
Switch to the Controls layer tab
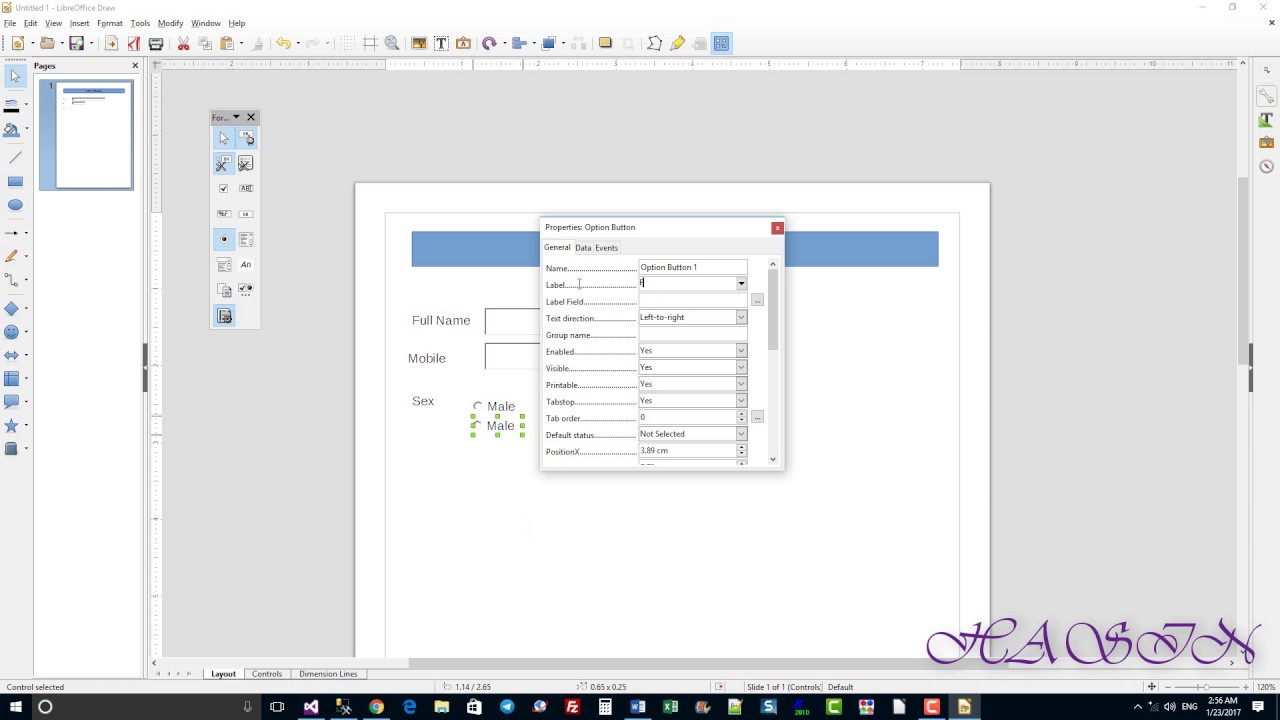(x=267, y=674)
